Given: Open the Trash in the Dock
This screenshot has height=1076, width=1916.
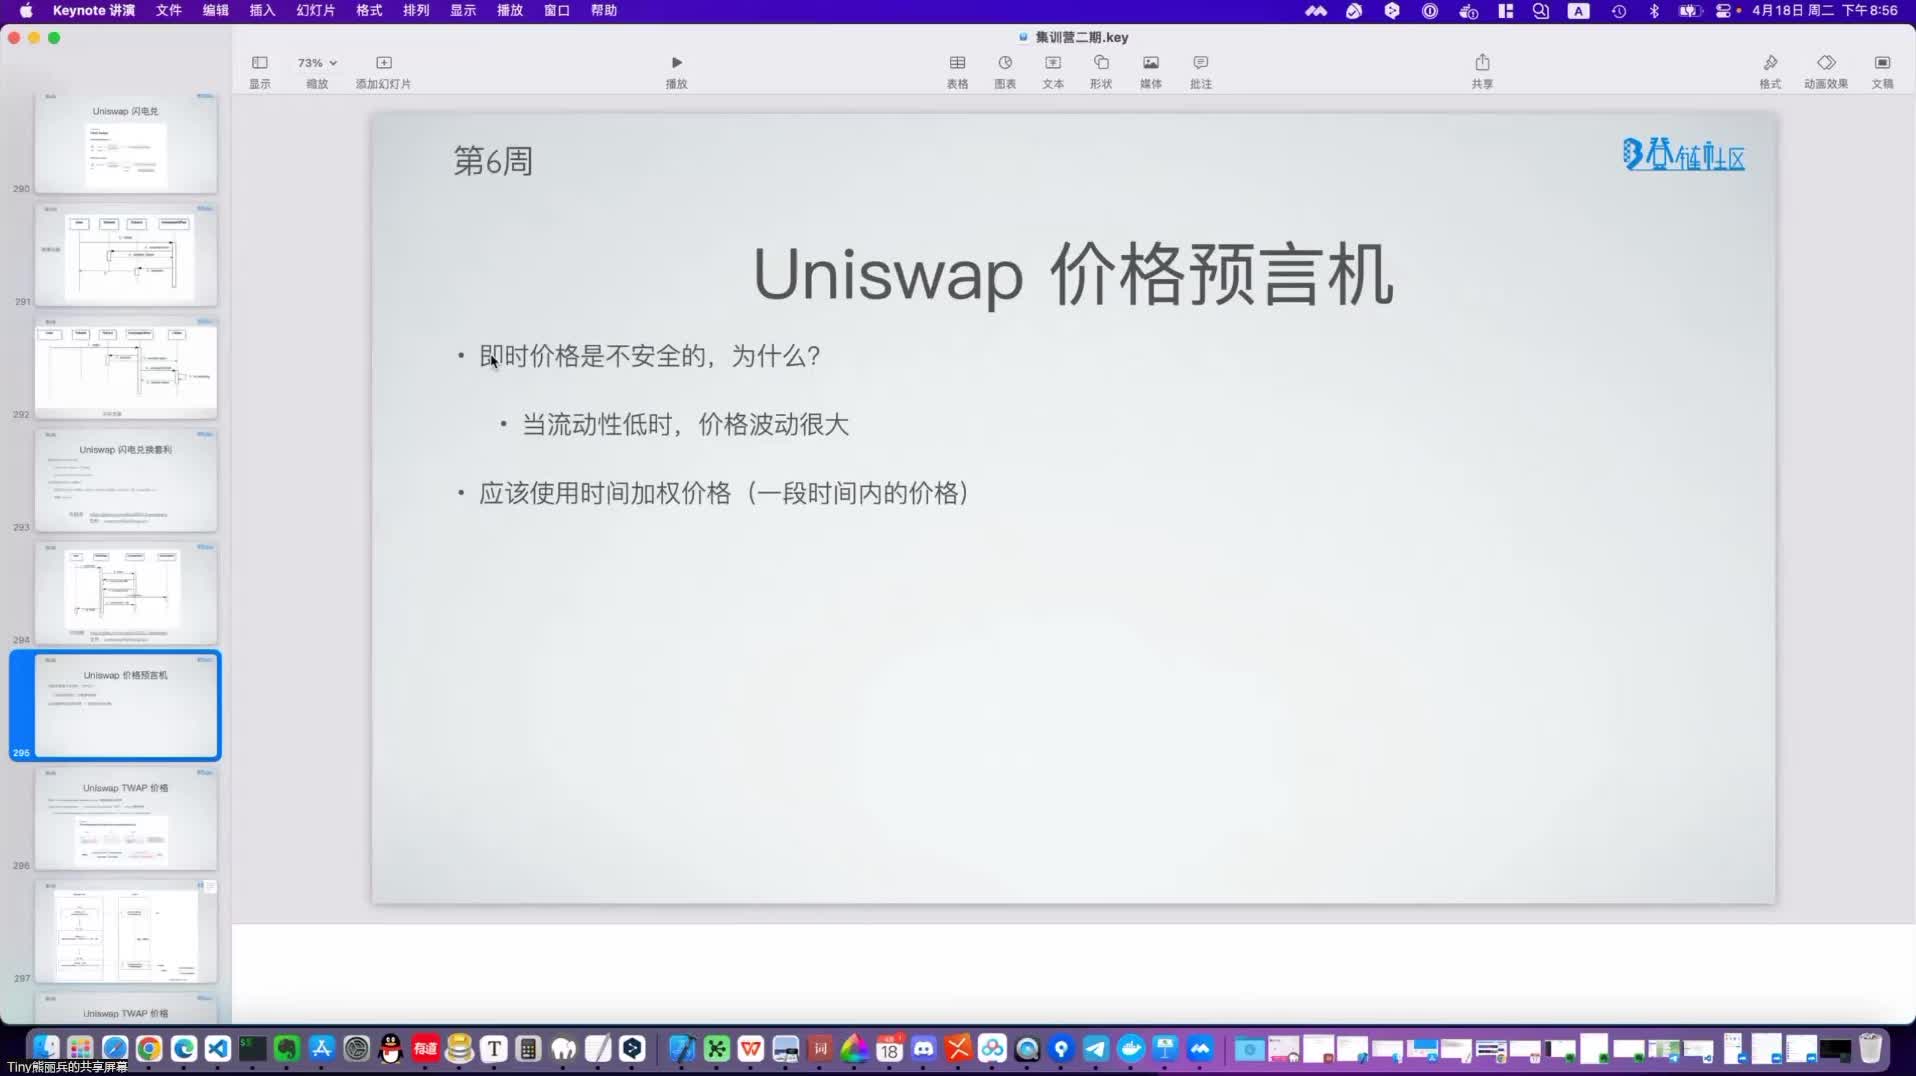Looking at the screenshot, I should (x=1870, y=1048).
